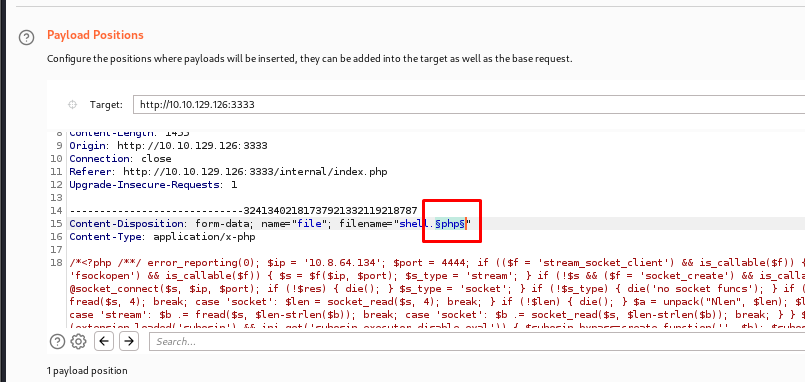The height and width of the screenshot is (382, 805).
Task: Click the Connection: close line
Action: 120,159
